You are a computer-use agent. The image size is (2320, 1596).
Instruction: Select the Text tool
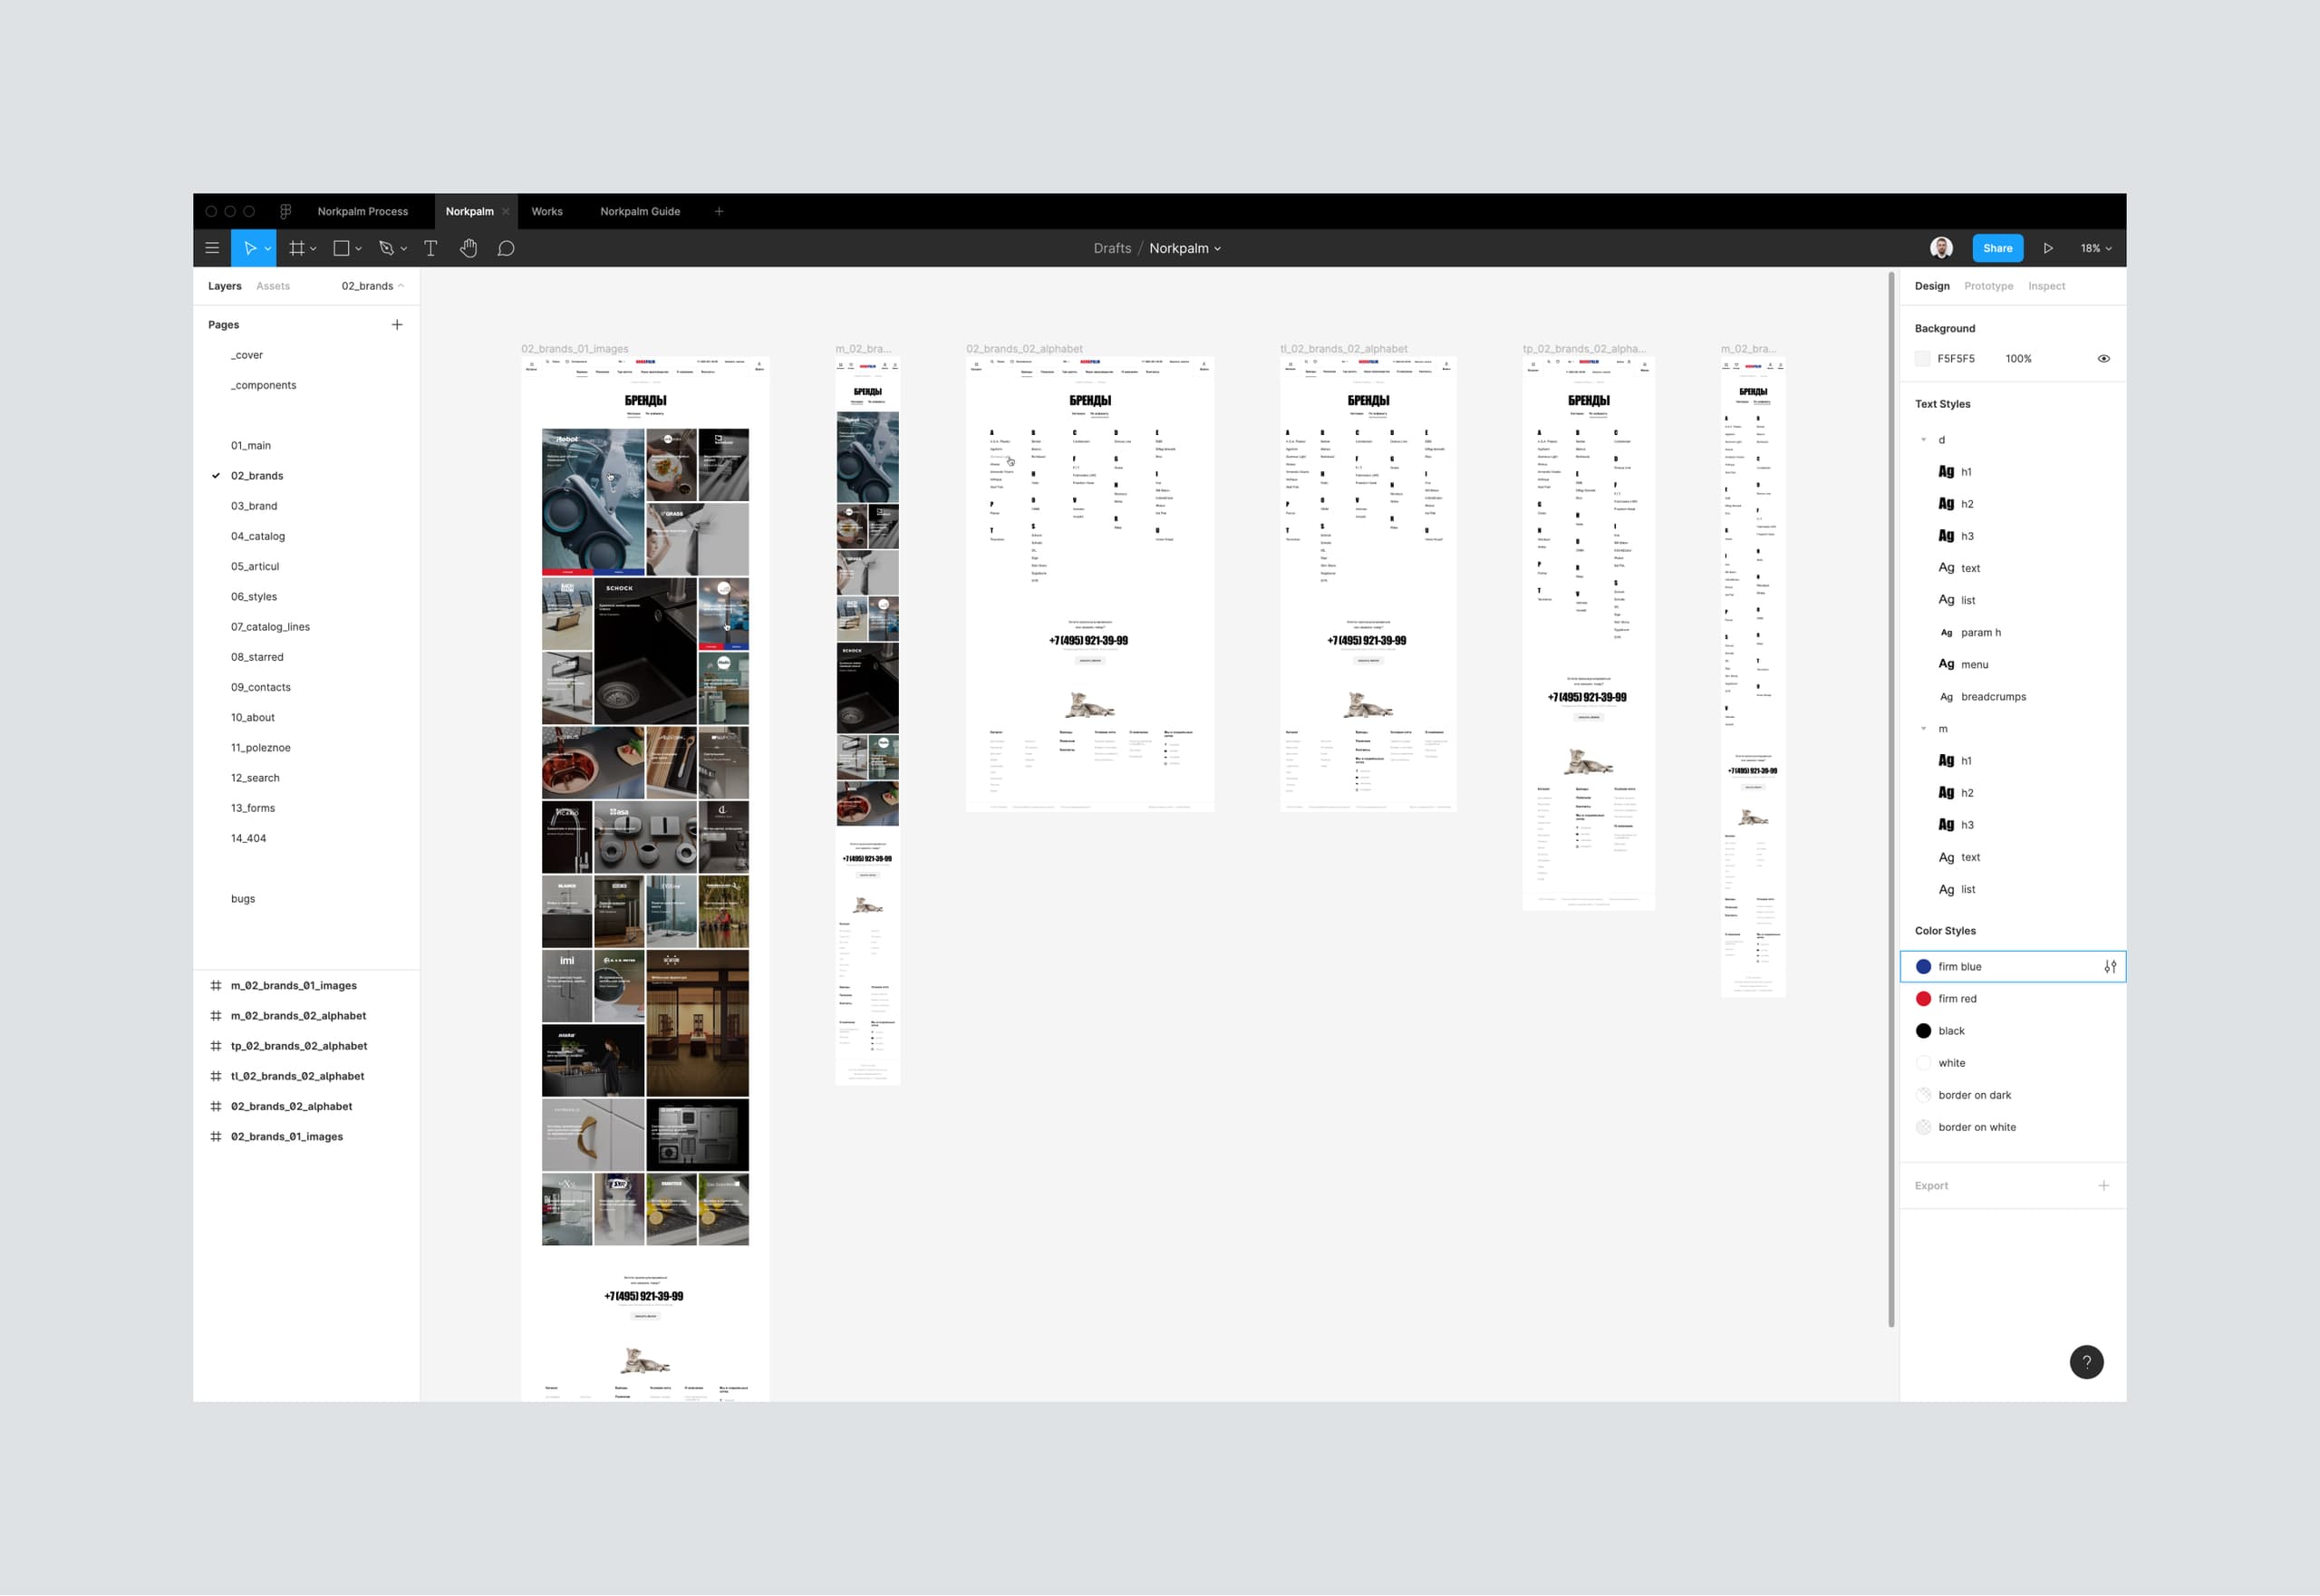click(431, 248)
